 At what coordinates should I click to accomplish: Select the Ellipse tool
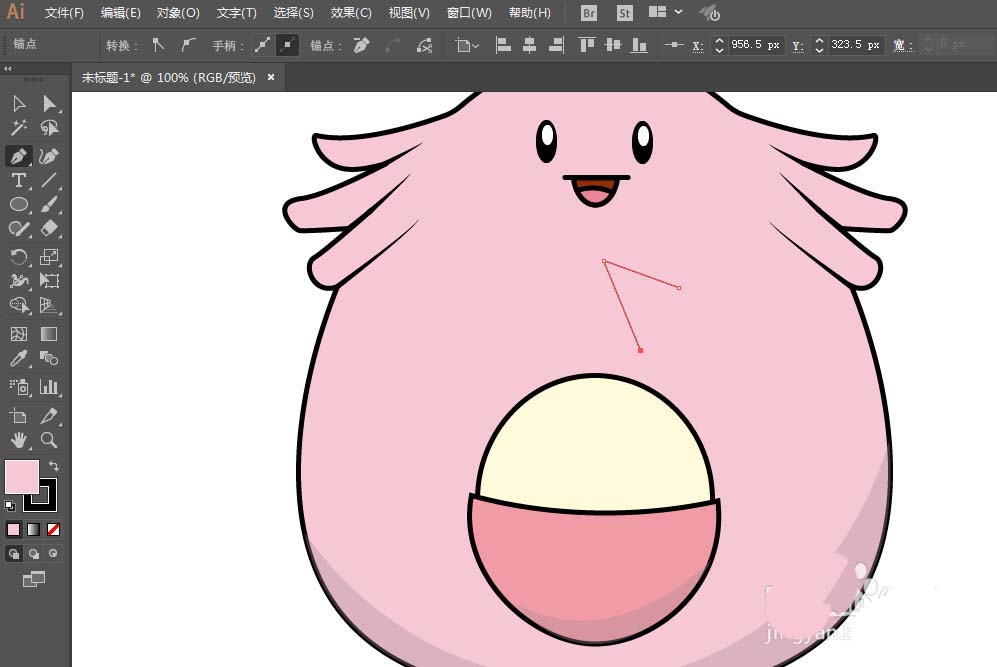[19, 205]
